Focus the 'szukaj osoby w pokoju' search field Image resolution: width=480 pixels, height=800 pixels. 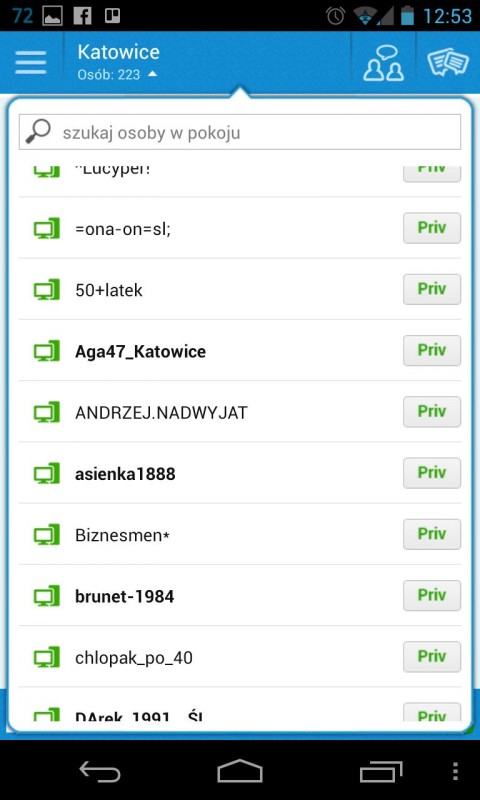tap(240, 132)
